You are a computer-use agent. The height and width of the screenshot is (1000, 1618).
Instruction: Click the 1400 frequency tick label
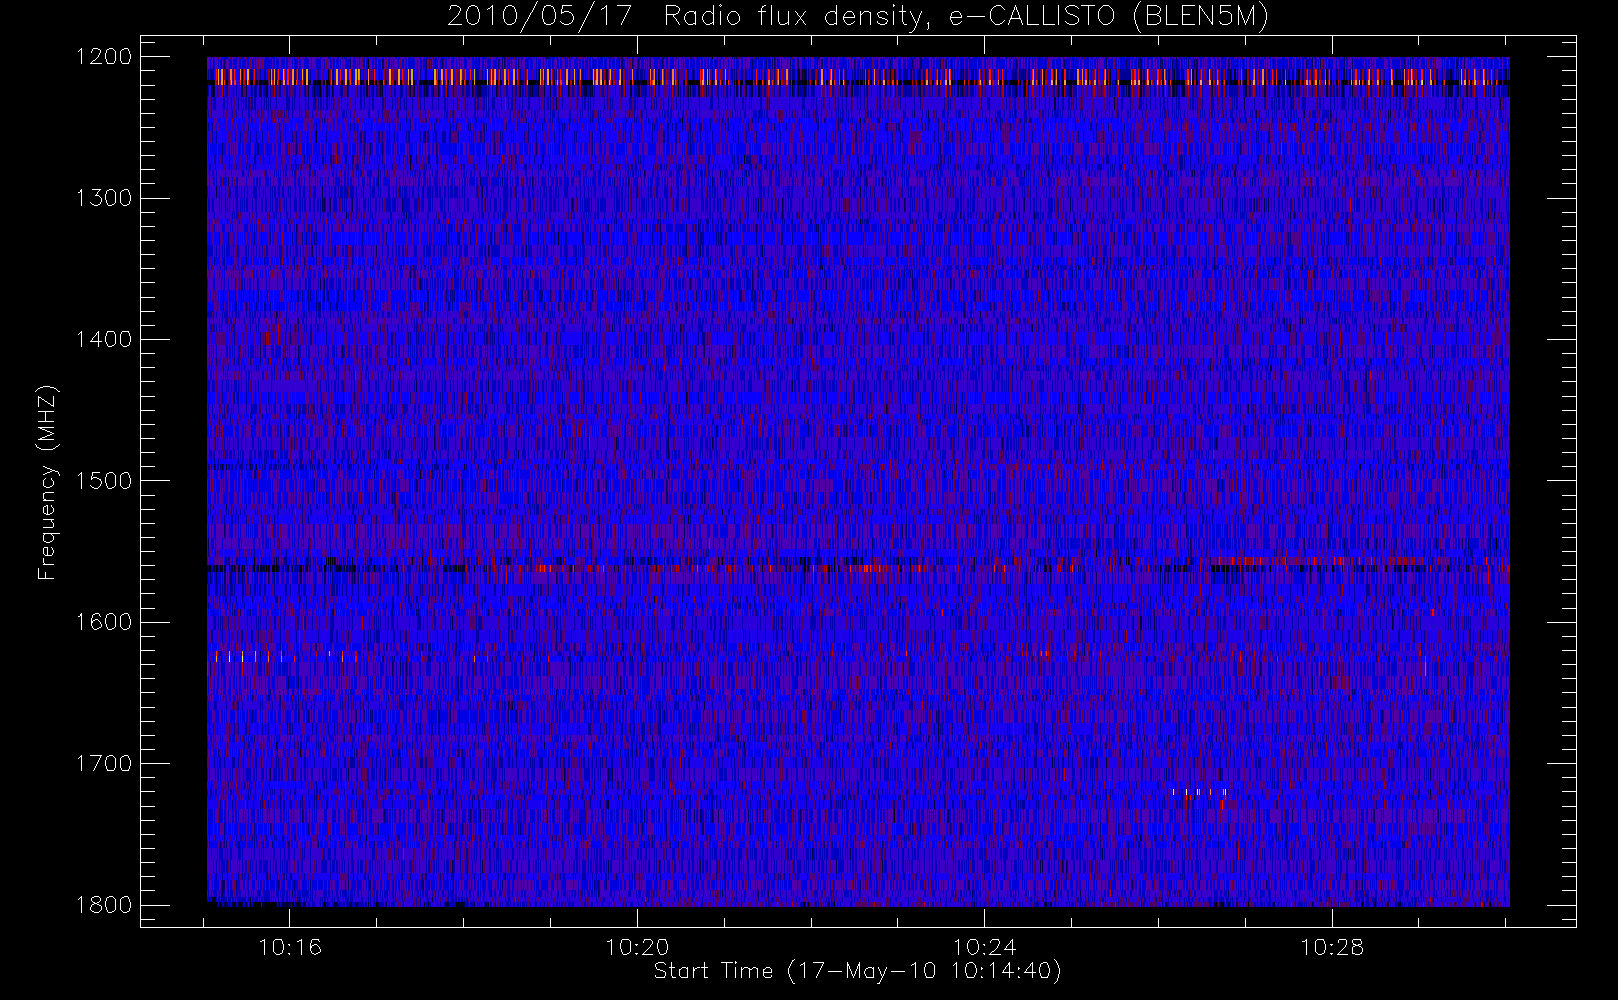[104, 339]
